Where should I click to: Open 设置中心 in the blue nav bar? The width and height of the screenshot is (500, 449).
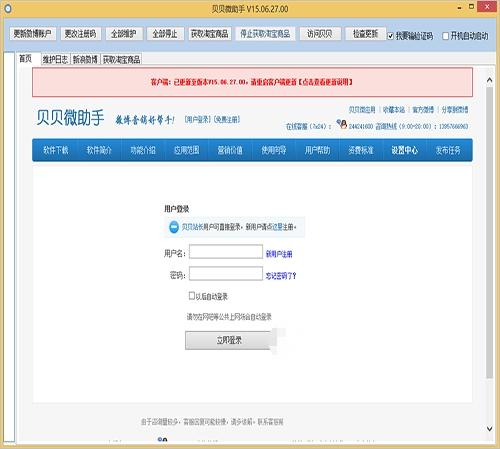[x=405, y=150]
